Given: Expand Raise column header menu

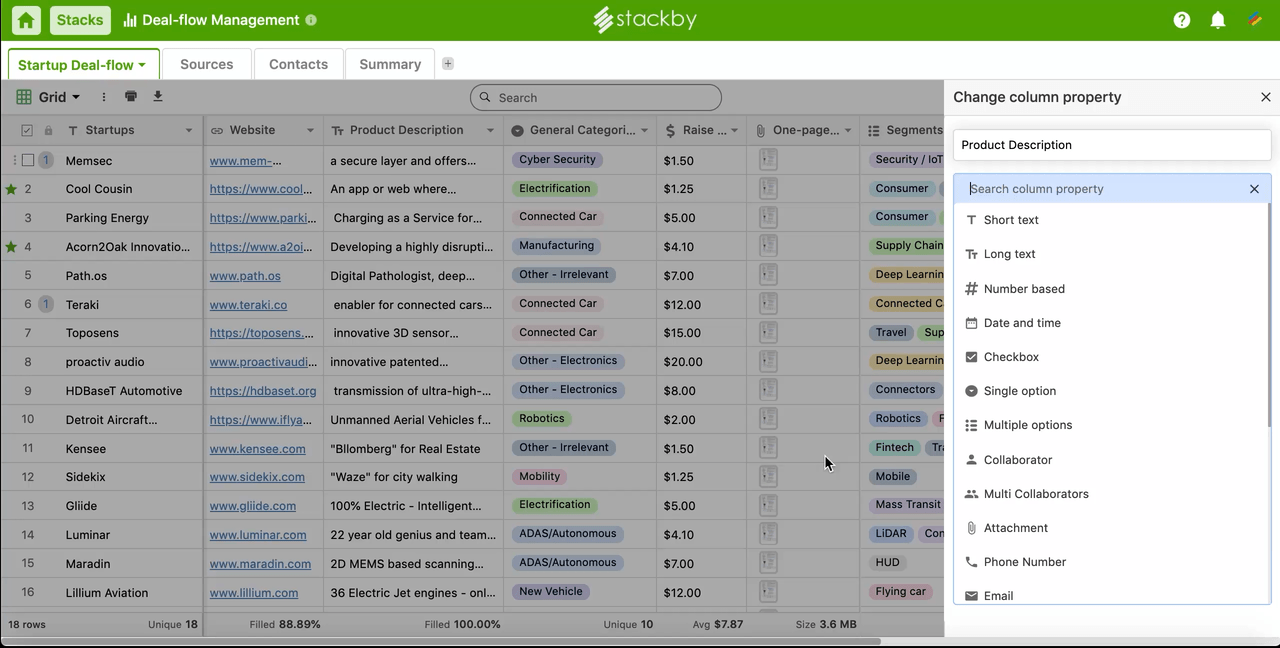Looking at the screenshot, I should click(734, 130).
